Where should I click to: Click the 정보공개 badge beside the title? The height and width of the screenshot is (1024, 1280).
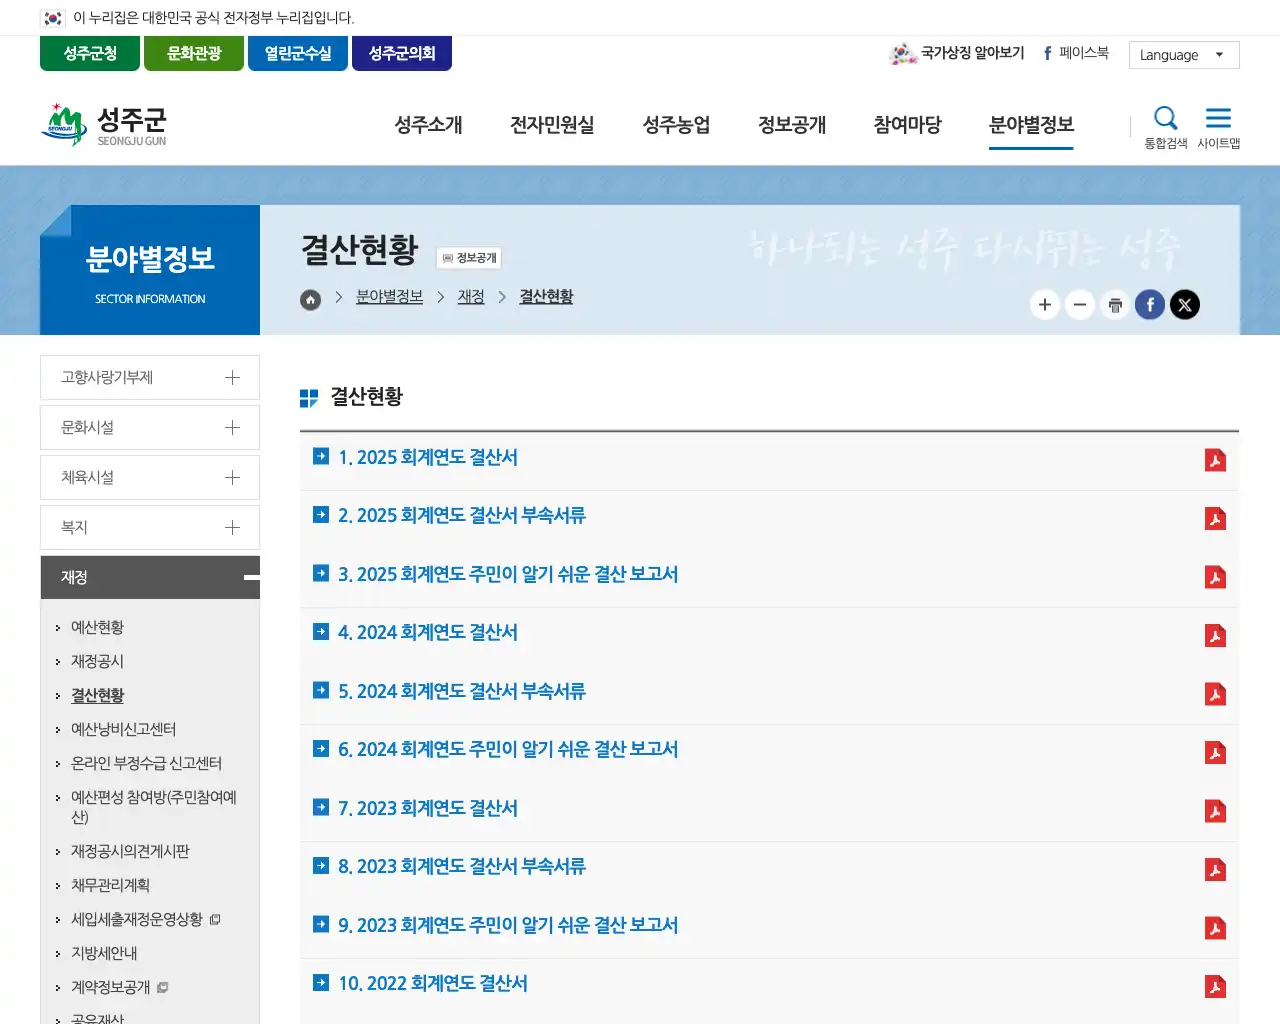[x=469, y=258]
